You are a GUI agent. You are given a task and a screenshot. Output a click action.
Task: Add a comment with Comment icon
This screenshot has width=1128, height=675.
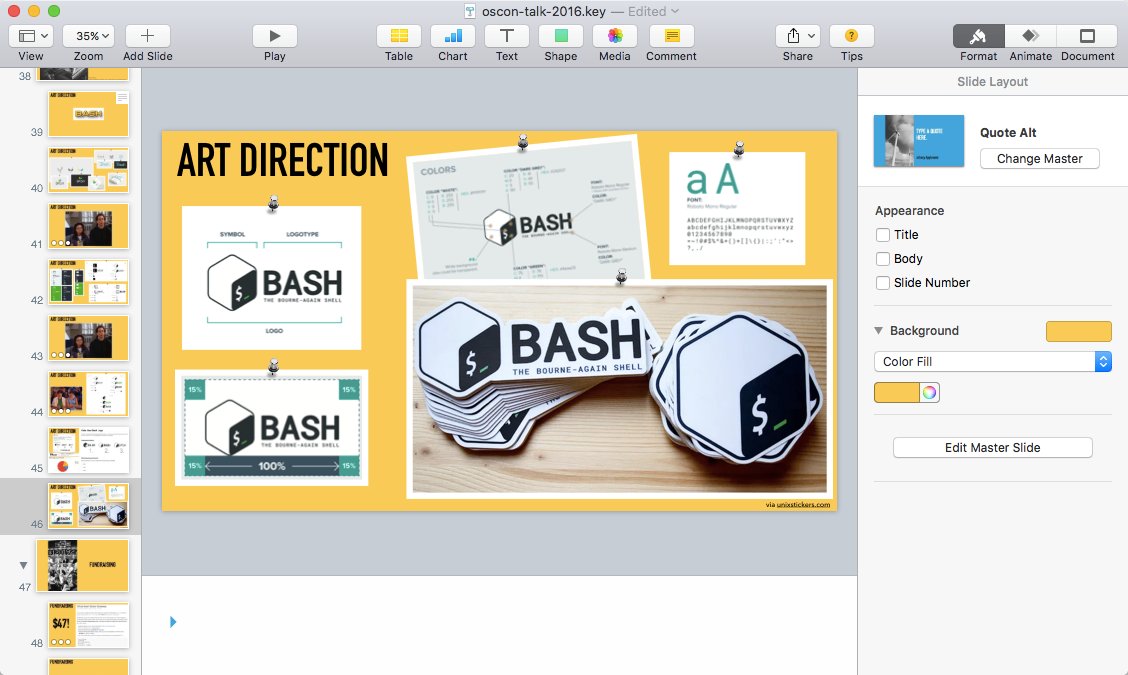click(x=671, y=36)
